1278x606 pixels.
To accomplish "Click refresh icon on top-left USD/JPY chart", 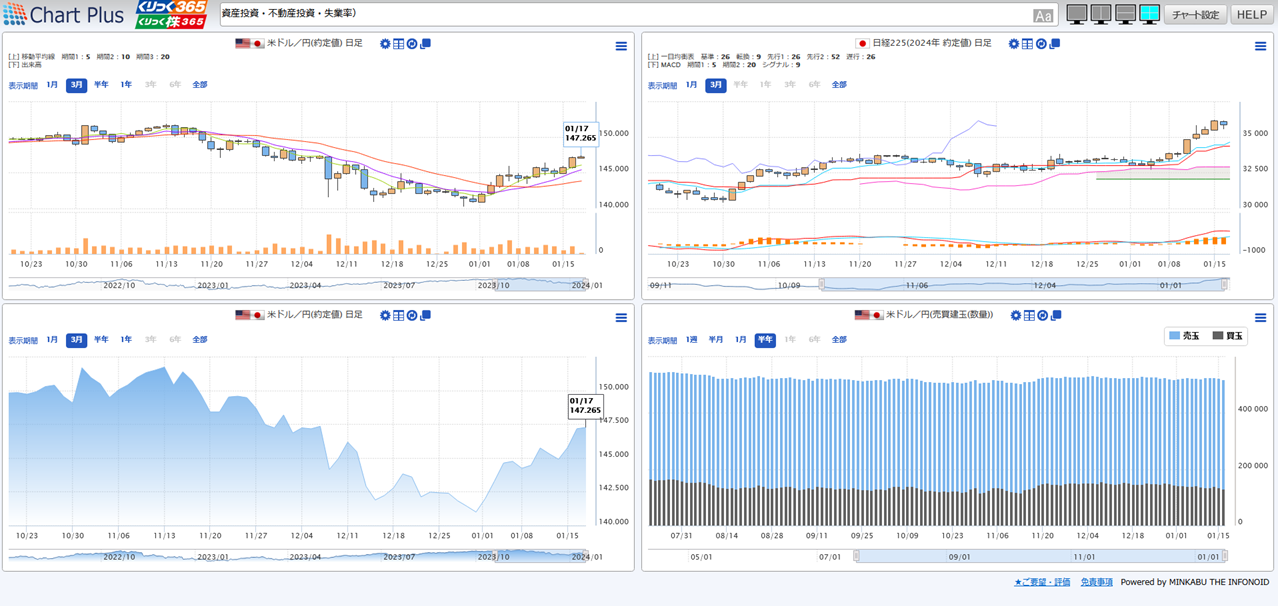I will [411, 44].
